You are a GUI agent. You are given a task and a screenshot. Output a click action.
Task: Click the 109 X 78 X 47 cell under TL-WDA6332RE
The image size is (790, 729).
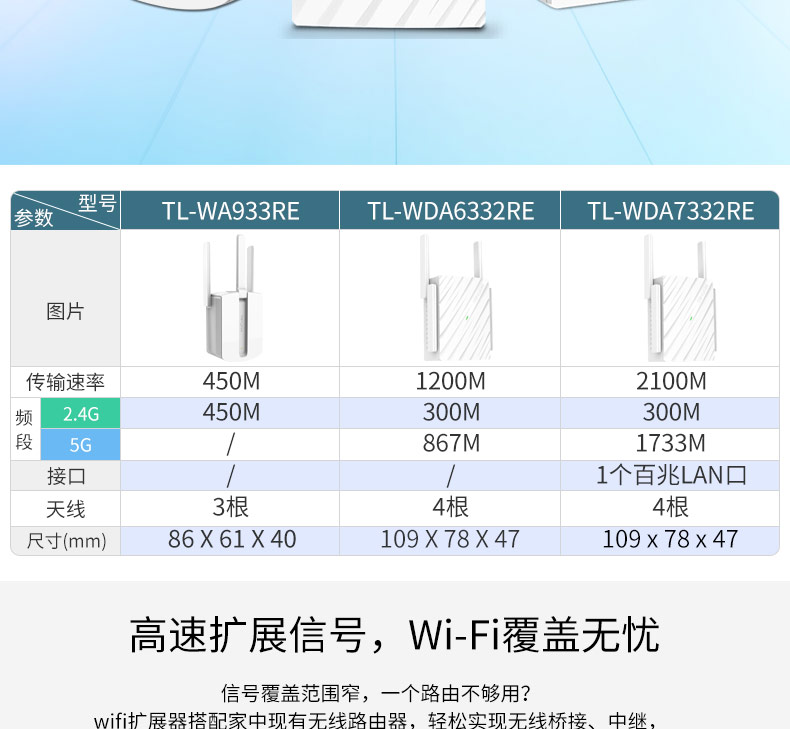450,539
